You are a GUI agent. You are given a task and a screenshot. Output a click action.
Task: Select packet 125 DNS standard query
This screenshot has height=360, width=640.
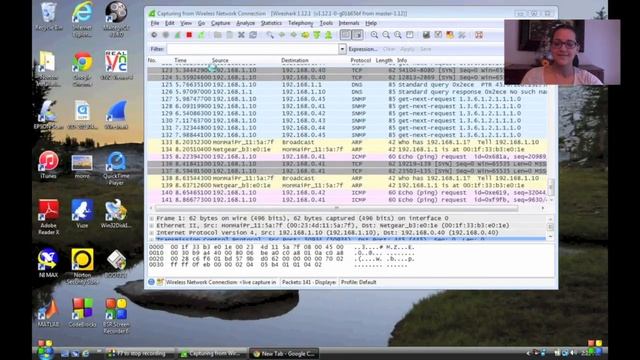[347, 85]
